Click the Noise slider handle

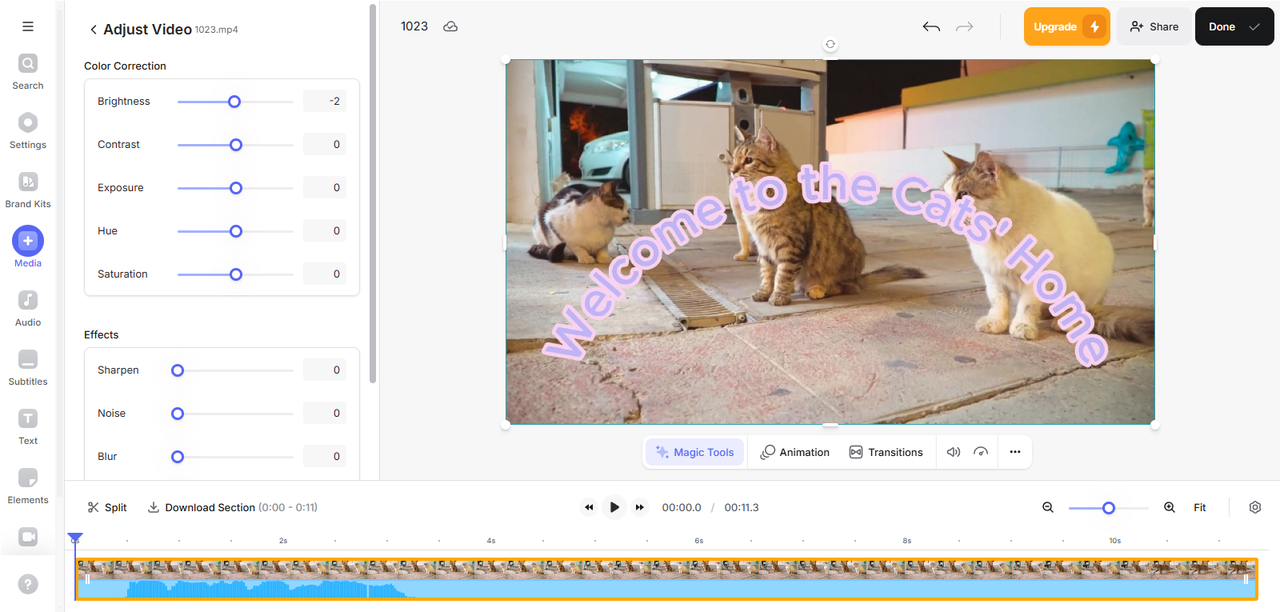(x=177, y=413)
